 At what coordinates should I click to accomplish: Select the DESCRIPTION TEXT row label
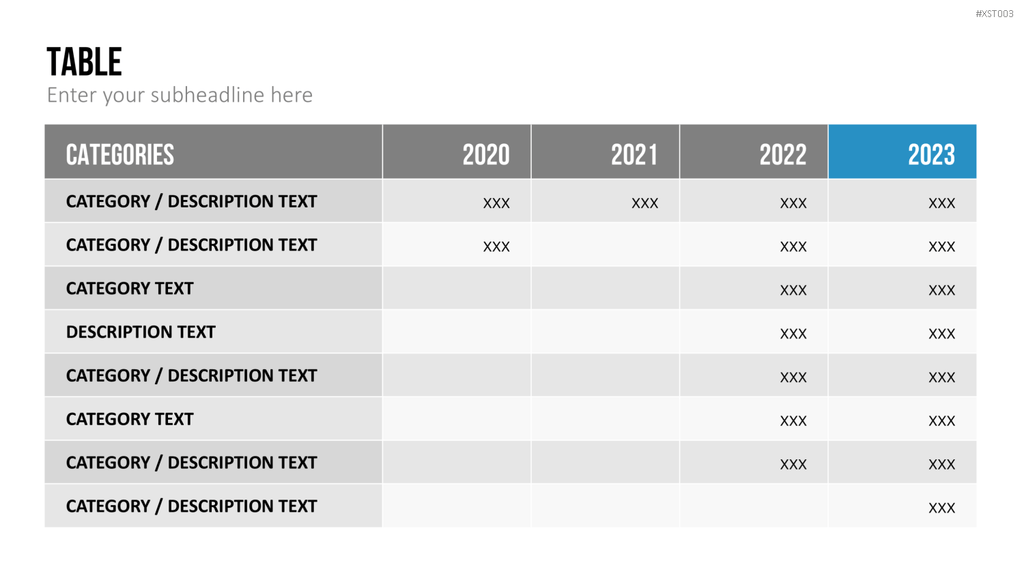[x=140, y=332]
